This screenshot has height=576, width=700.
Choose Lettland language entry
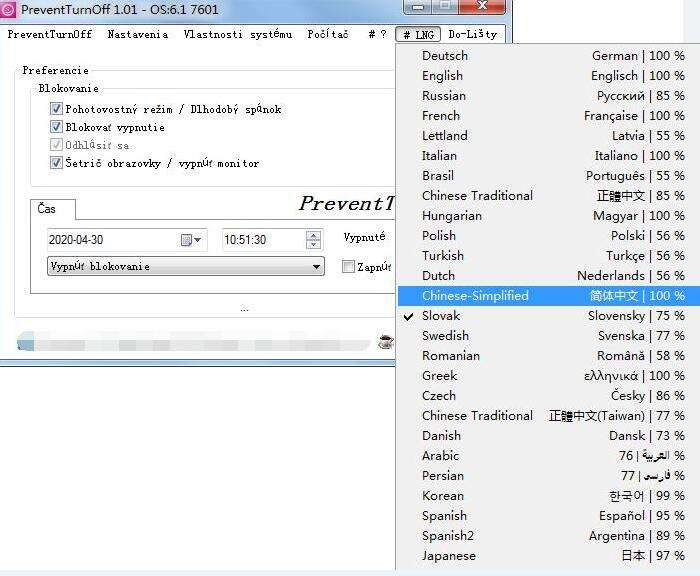click(549, 136)
